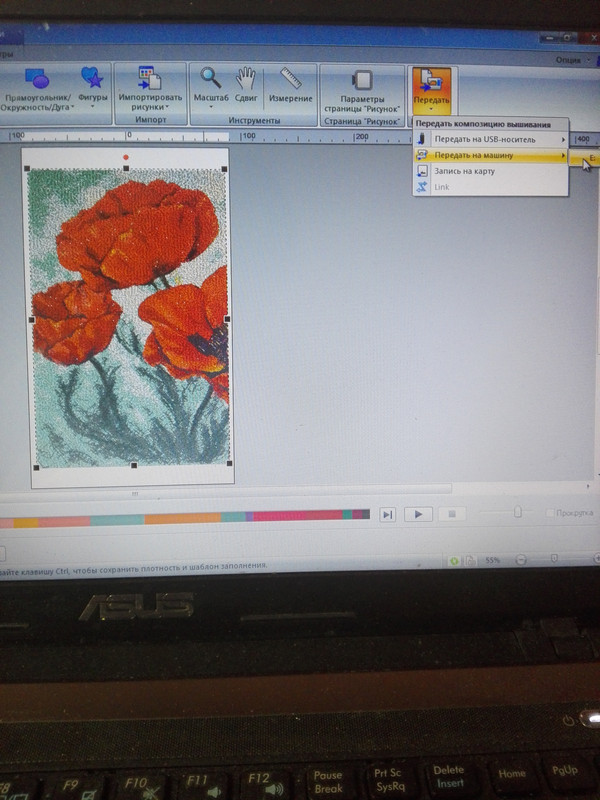Click the zoom slider in status bar

click(x=554, y=560)
